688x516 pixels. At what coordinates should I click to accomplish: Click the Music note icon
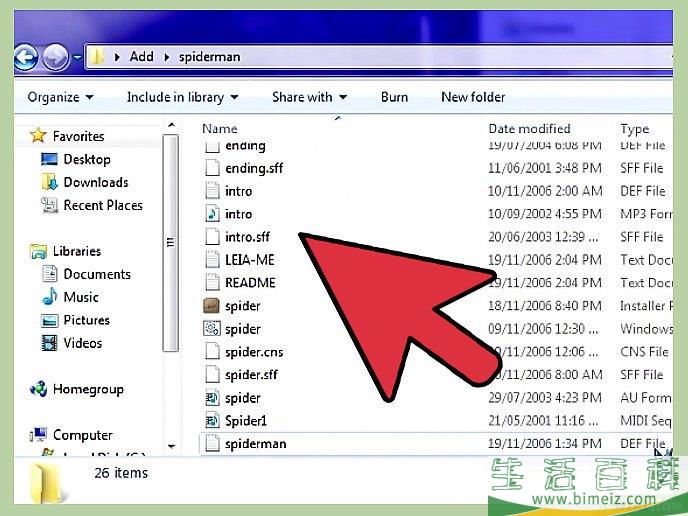50,296
